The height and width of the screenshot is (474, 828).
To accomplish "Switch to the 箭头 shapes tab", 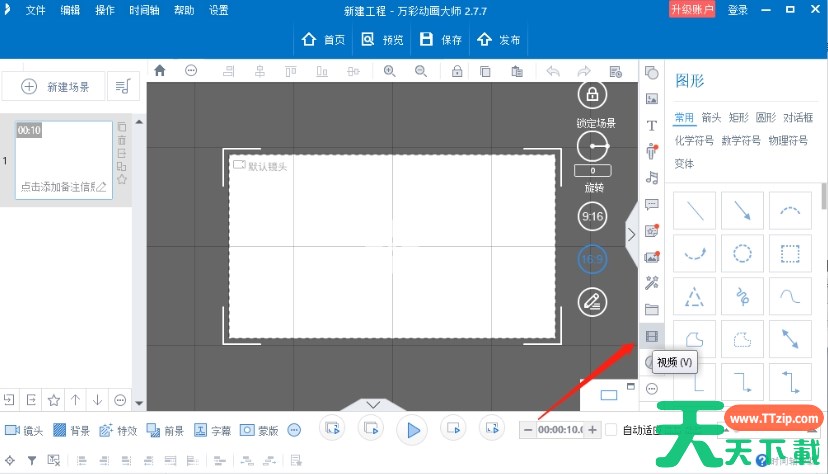I will [711, 117].
